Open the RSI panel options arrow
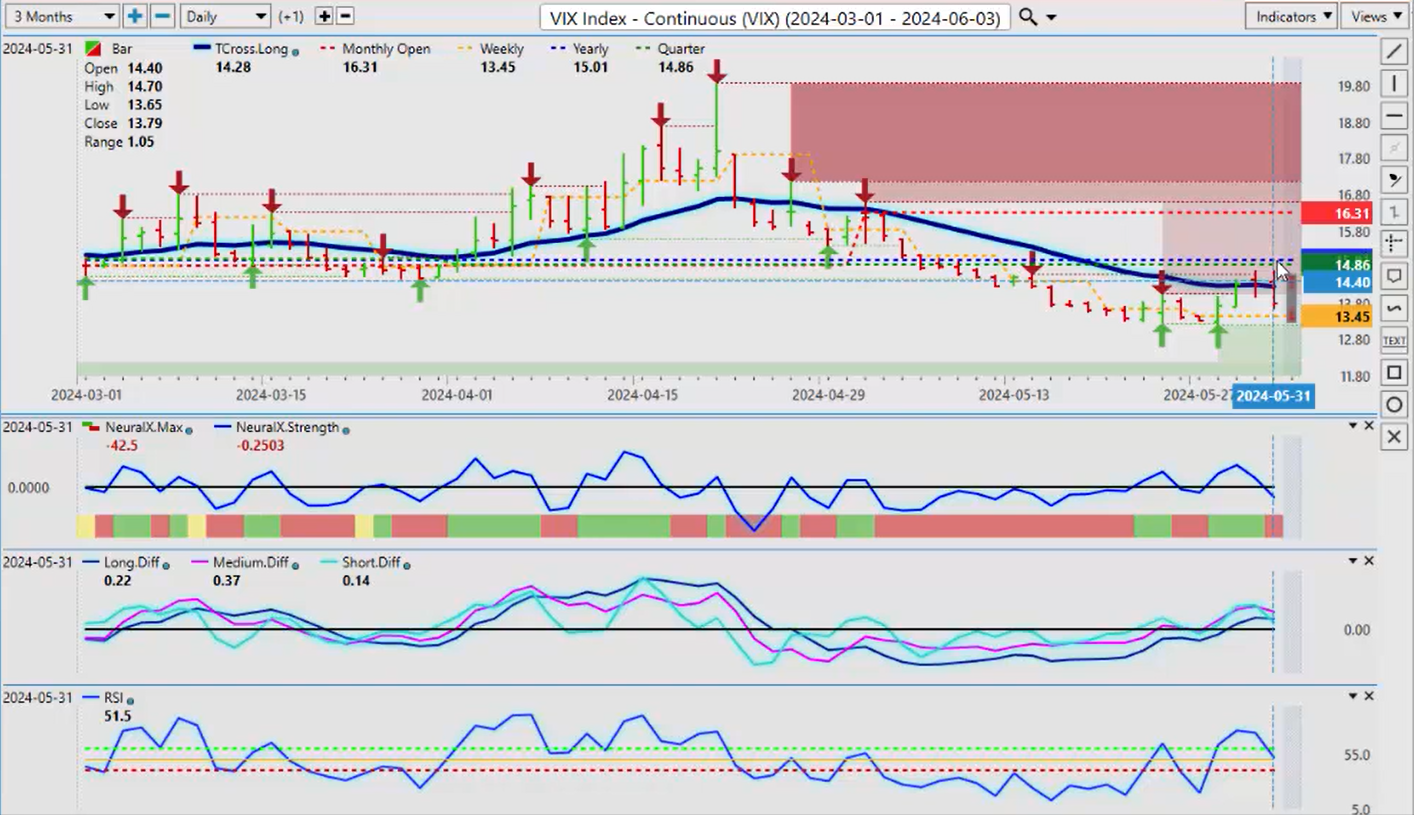The image size is (1414, 815). point(1353,696)
